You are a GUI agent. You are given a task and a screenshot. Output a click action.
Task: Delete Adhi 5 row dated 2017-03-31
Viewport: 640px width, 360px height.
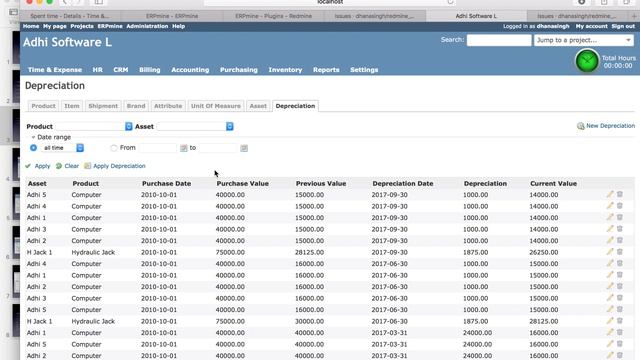pyautogui.click(x=620, y=344)
